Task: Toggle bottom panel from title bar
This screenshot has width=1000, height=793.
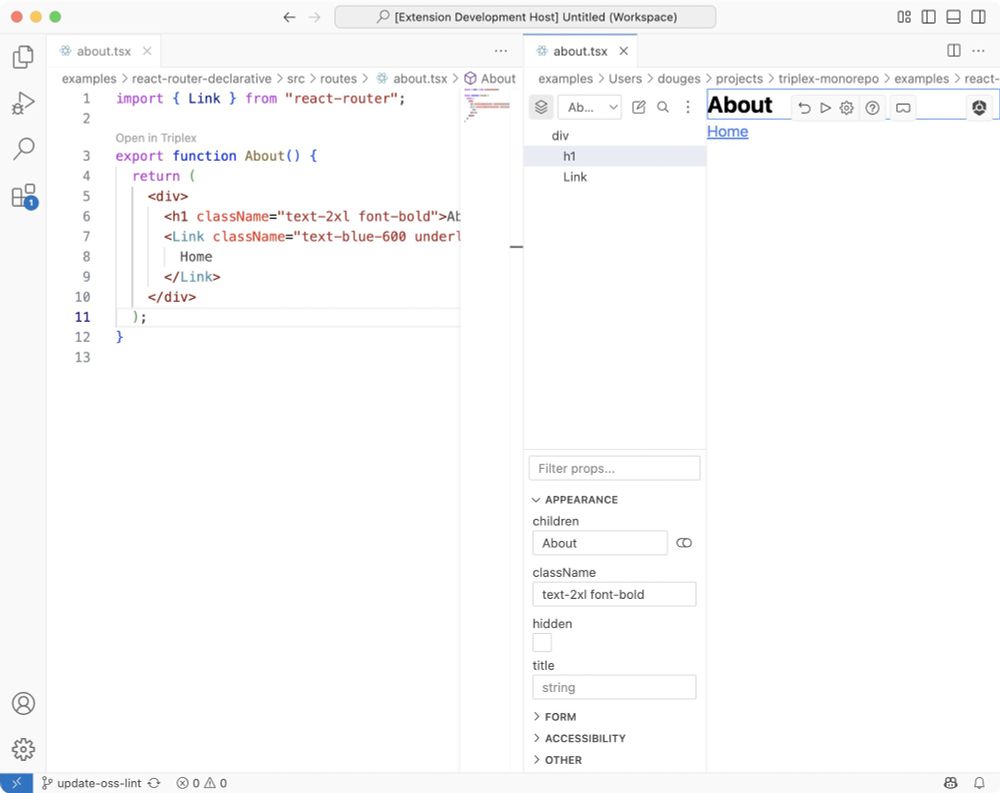Action: click(x=953, y=17)
